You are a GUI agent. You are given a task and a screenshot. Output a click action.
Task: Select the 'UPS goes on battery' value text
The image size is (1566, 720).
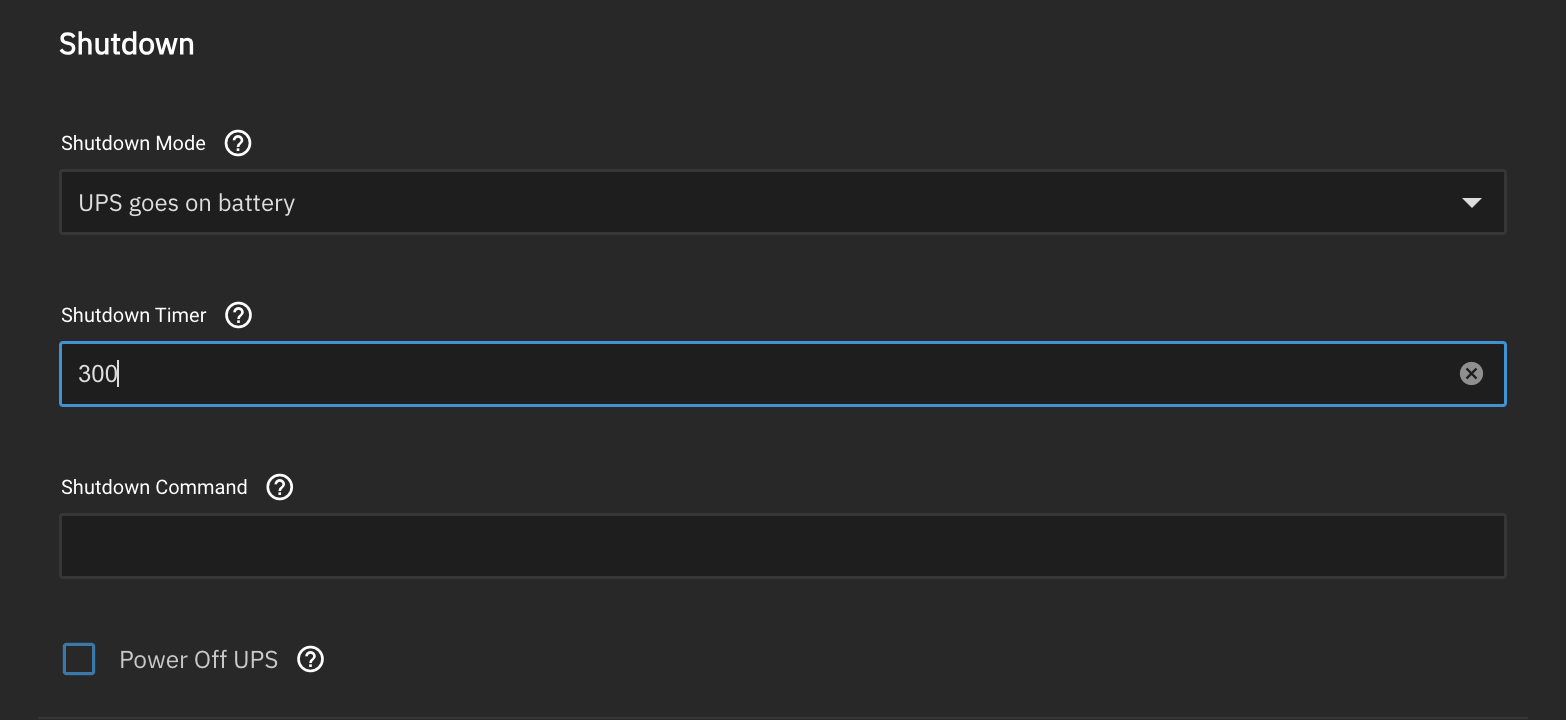tap(187, 203)
